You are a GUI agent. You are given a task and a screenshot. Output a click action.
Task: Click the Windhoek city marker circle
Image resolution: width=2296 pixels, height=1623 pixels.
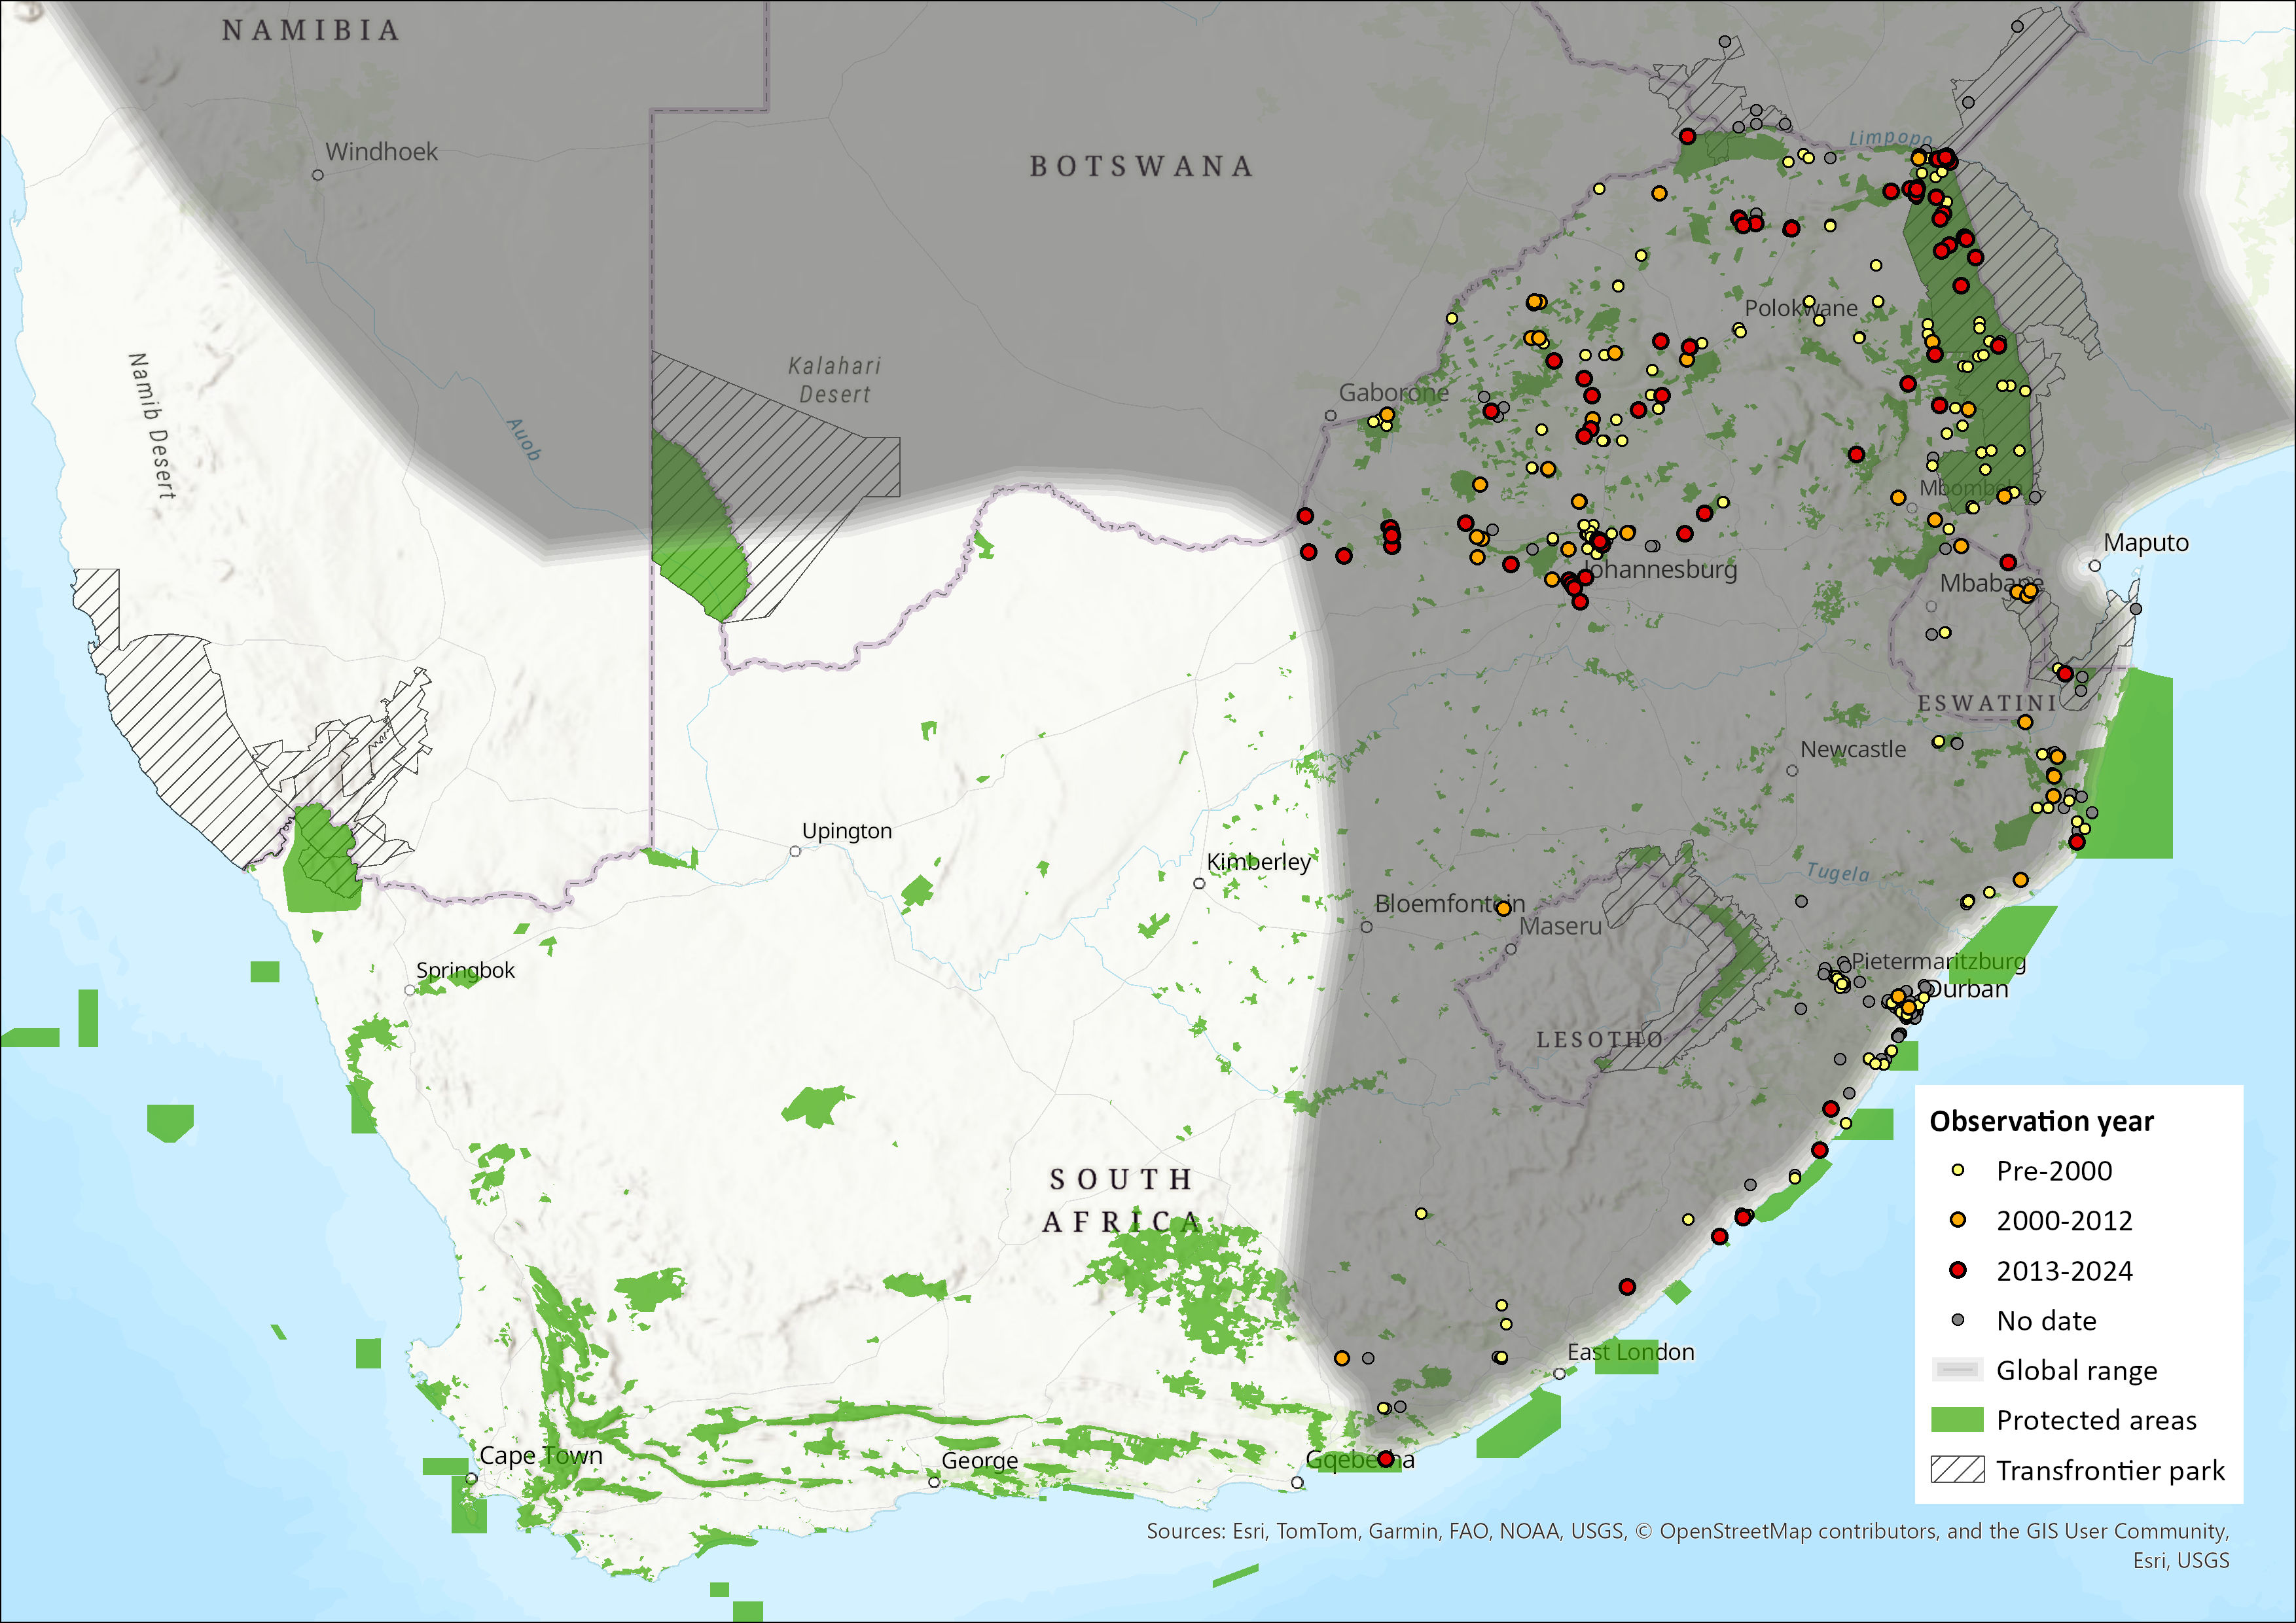pos(318,175)
